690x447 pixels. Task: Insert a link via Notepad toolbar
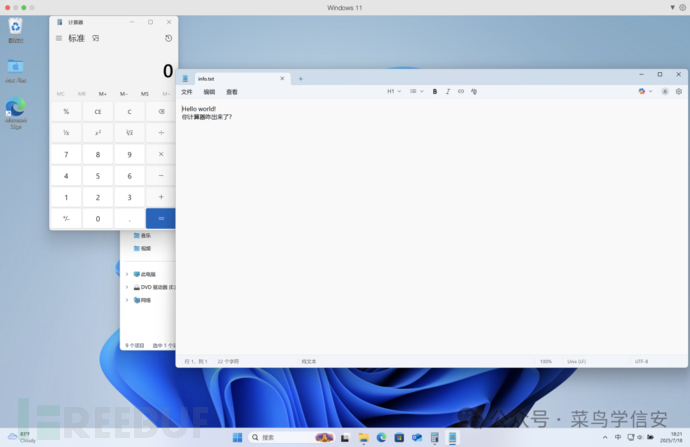461,92
